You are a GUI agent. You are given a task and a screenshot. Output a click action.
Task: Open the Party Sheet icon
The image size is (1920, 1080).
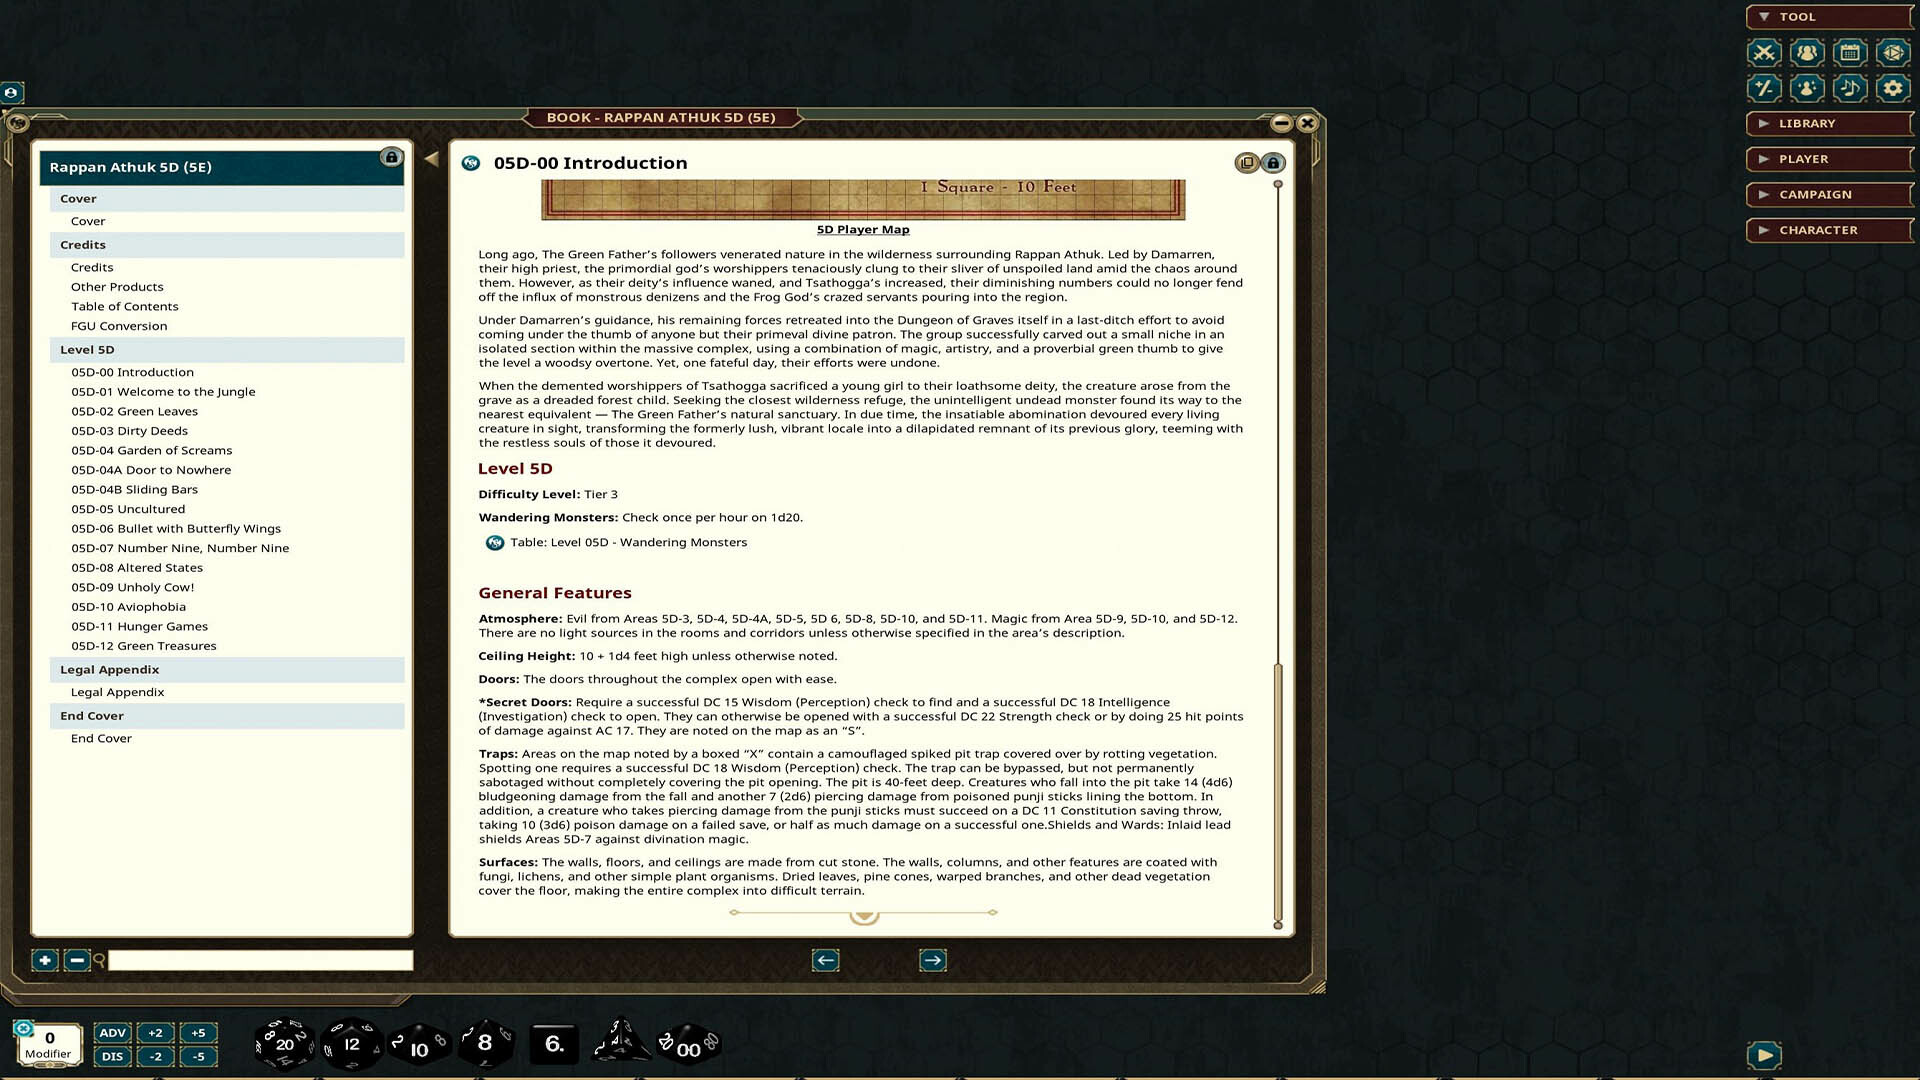(1806, 53)
